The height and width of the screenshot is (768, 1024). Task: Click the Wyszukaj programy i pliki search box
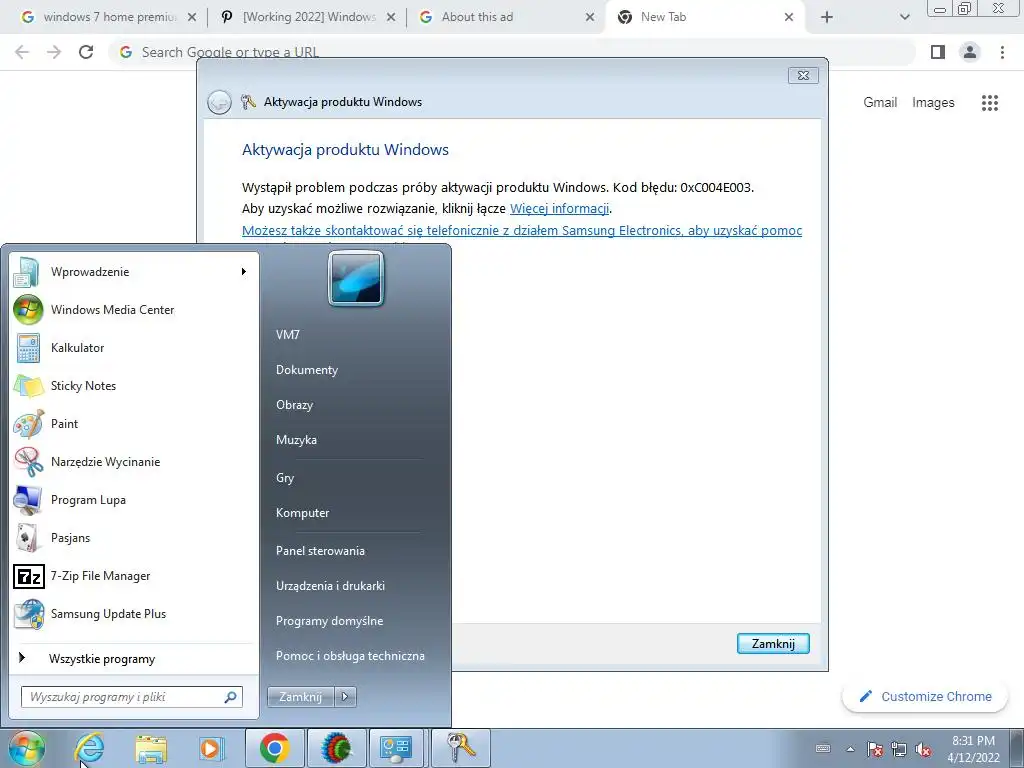(131, 697)
